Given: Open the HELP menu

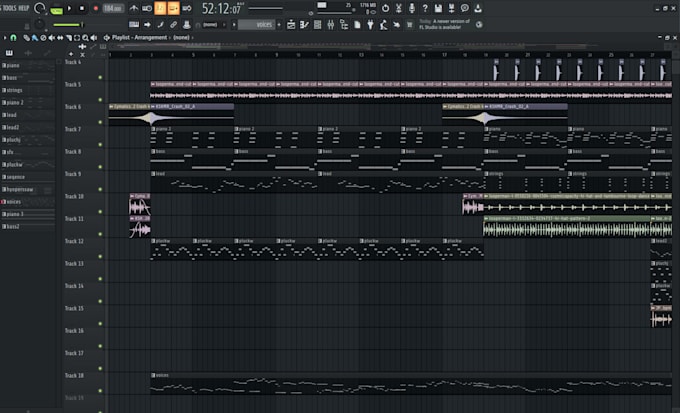Looking at the screenshot, I should click(24, 8).
